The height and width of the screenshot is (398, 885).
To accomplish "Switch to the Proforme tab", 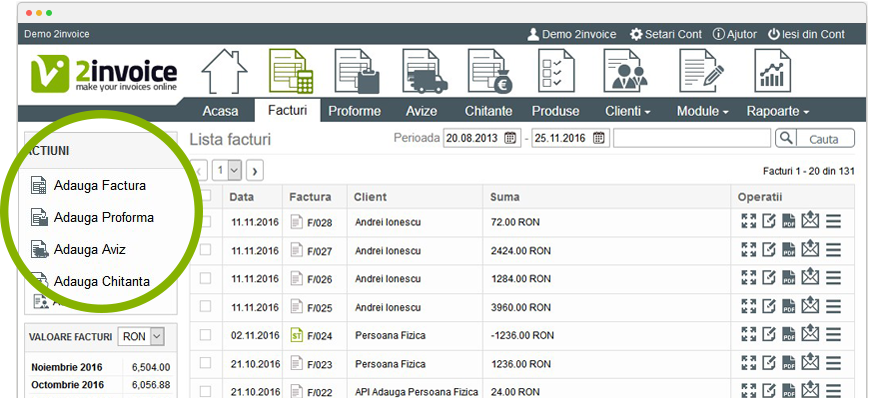I will 354,111.
